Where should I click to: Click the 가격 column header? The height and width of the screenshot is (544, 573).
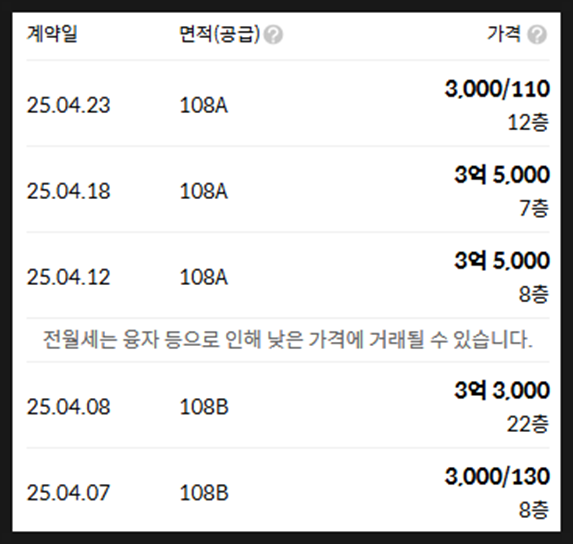[x=504, y=34]
